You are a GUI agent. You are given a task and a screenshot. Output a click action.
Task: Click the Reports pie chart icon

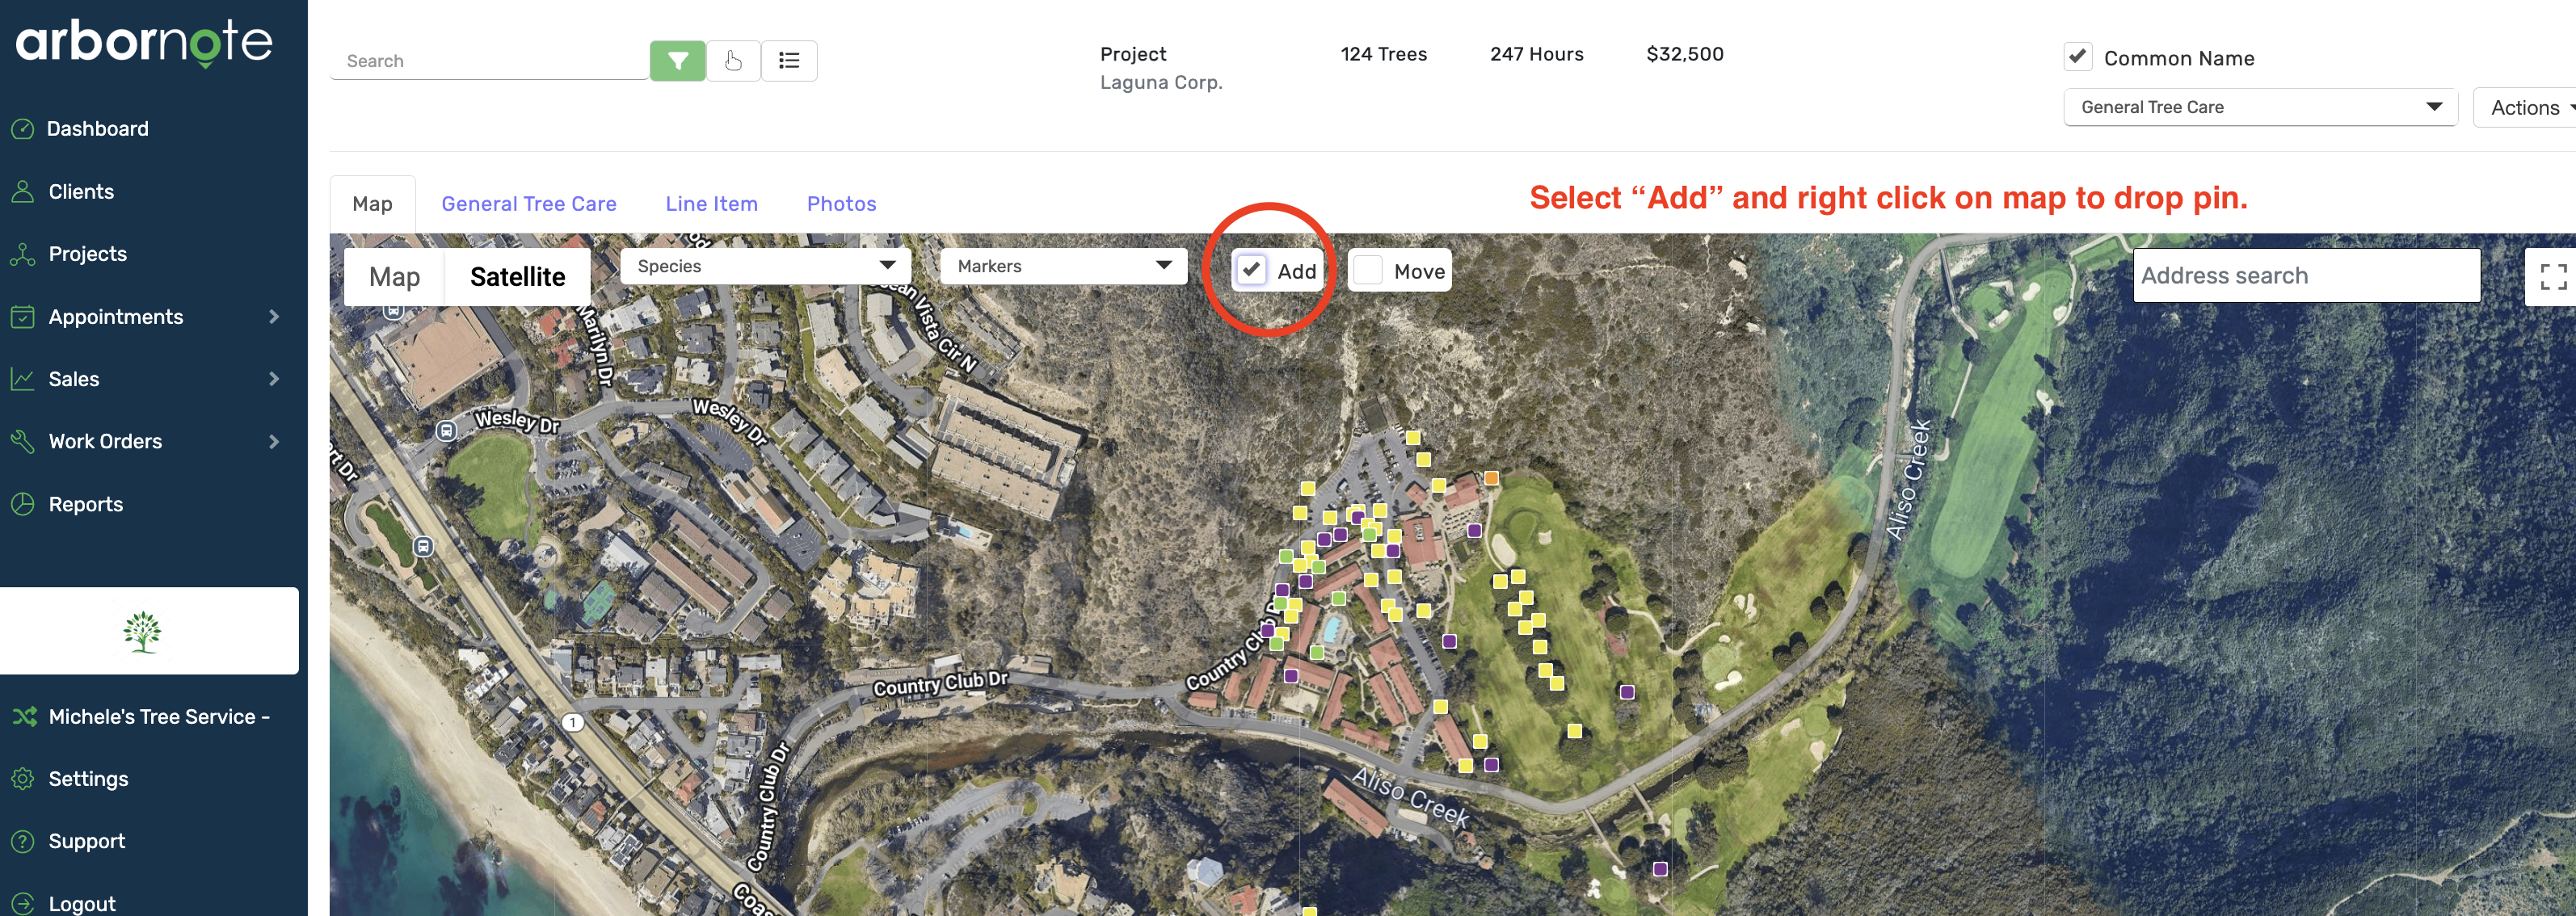[22, 504]
